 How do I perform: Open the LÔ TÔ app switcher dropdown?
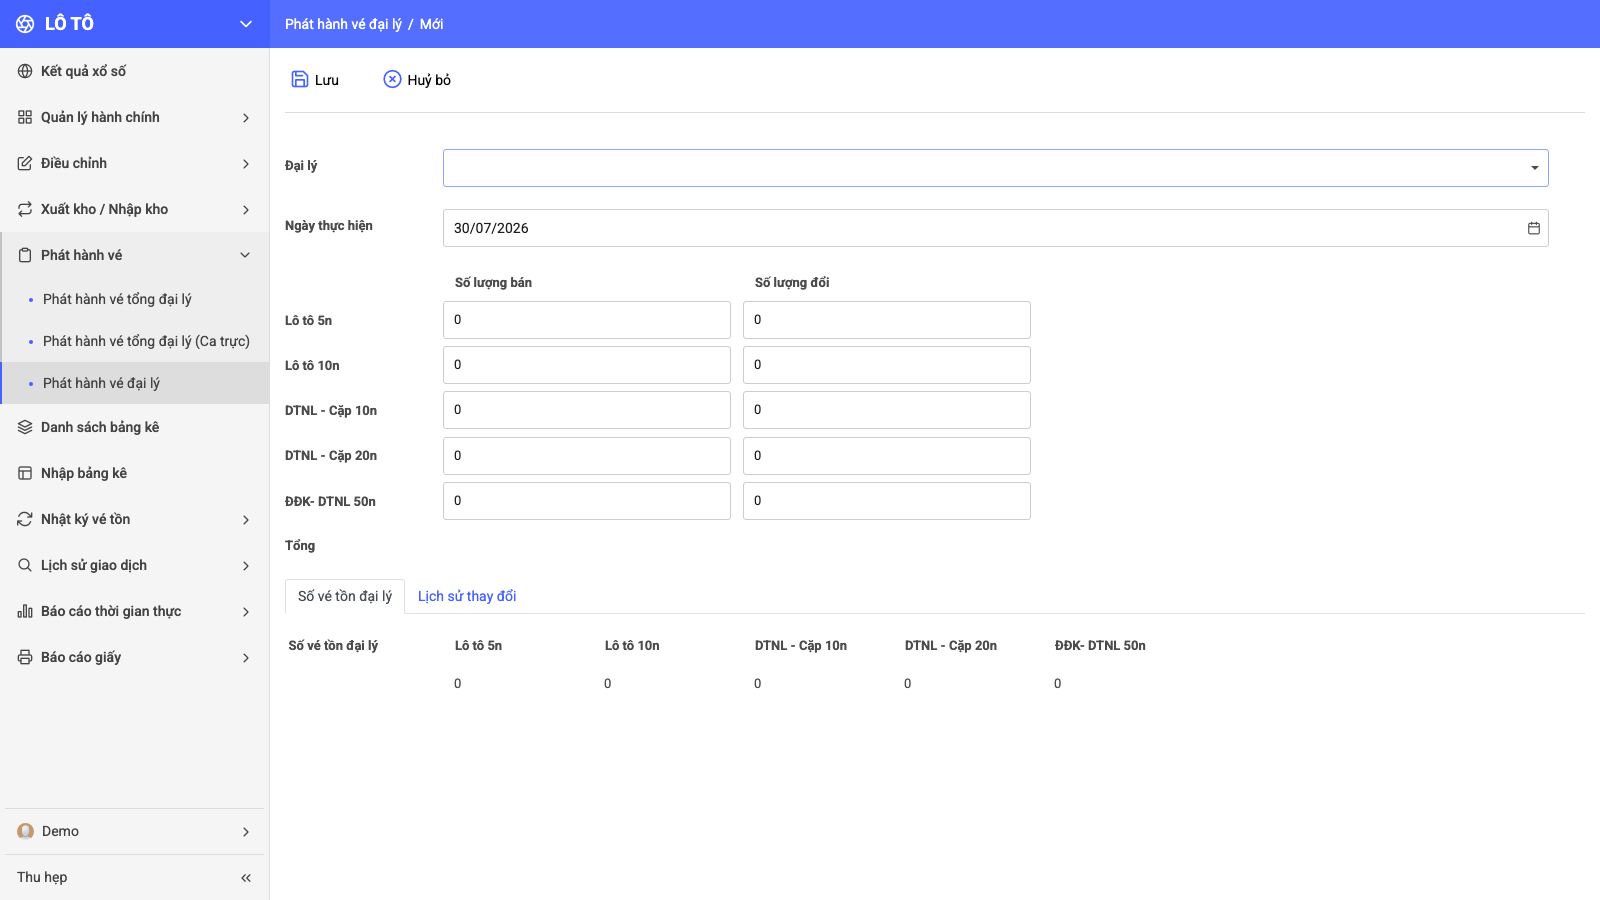(246, 24)
